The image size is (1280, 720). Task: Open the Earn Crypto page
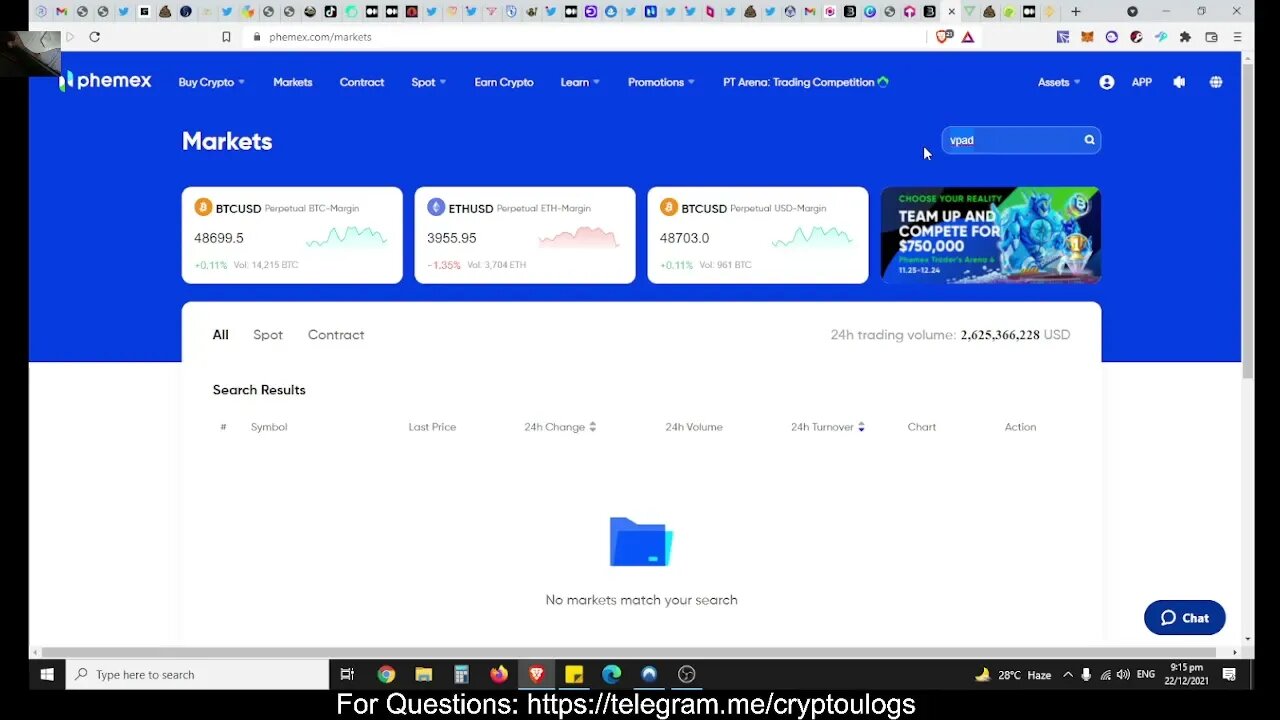pyautogui.click(x=504, y=82)
